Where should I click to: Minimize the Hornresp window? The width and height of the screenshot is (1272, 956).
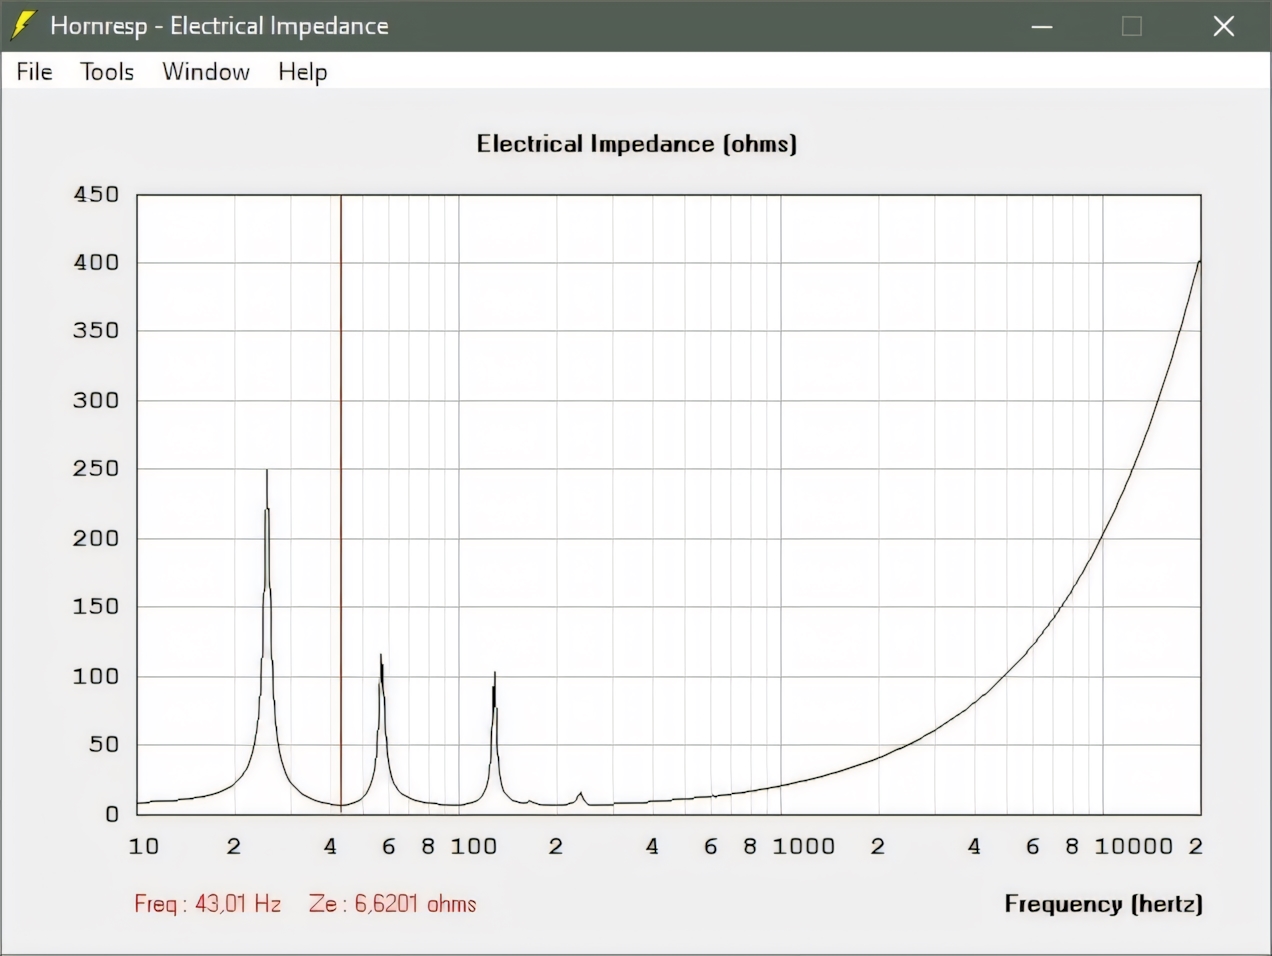(x=1042, y=27)
